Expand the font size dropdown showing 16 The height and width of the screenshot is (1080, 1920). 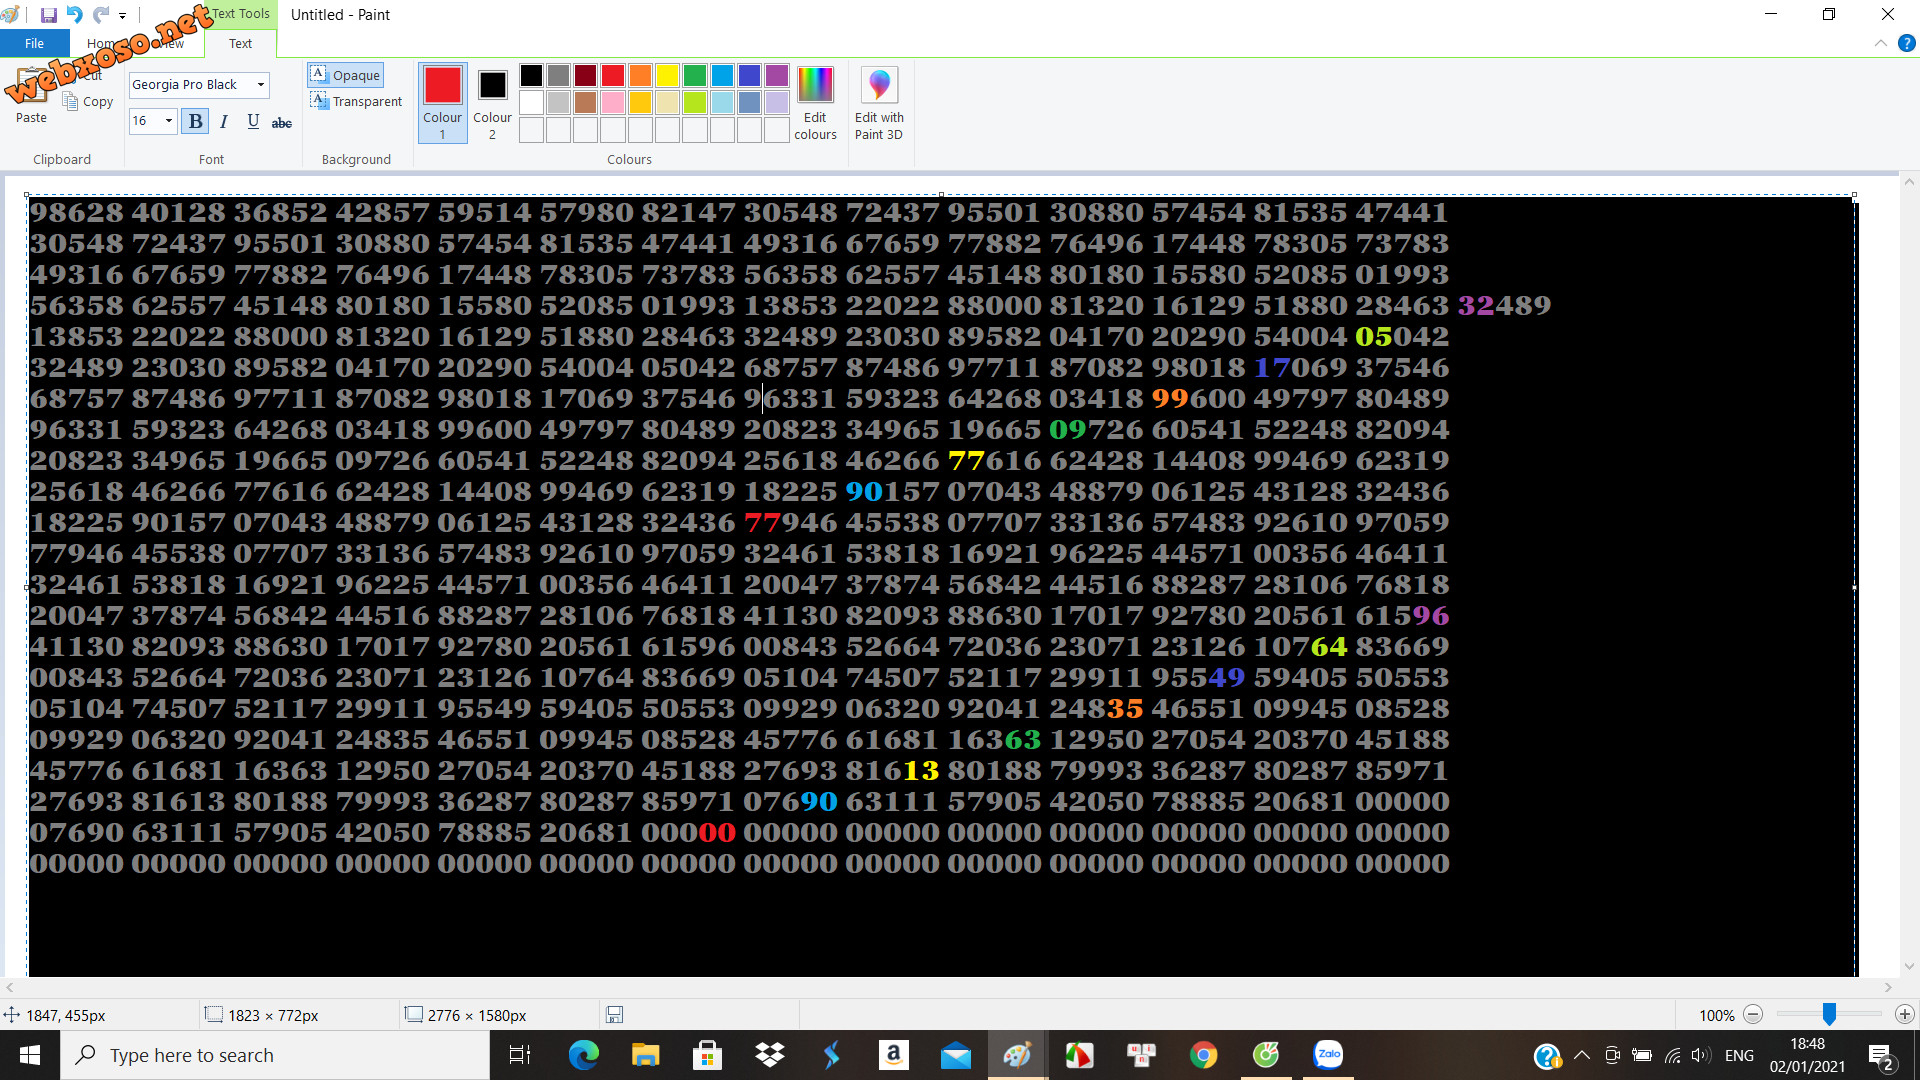169,123
